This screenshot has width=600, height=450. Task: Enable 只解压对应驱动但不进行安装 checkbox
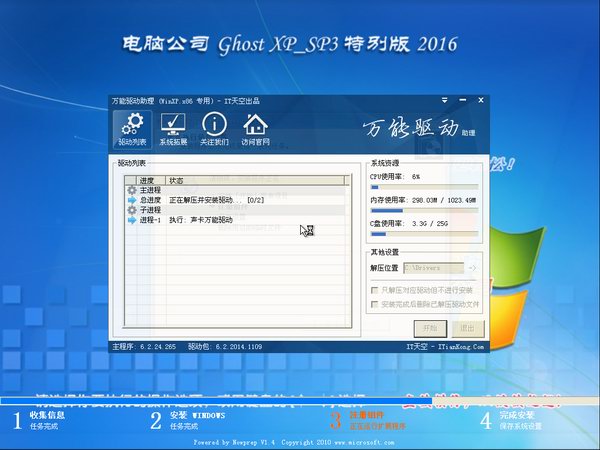[375, 288]
